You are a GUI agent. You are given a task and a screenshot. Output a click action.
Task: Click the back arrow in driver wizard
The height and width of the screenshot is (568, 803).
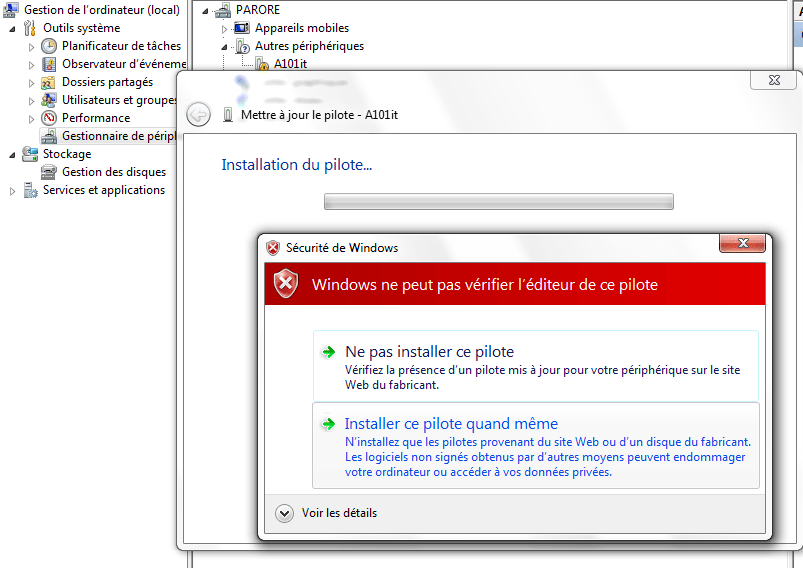point(199,115)
